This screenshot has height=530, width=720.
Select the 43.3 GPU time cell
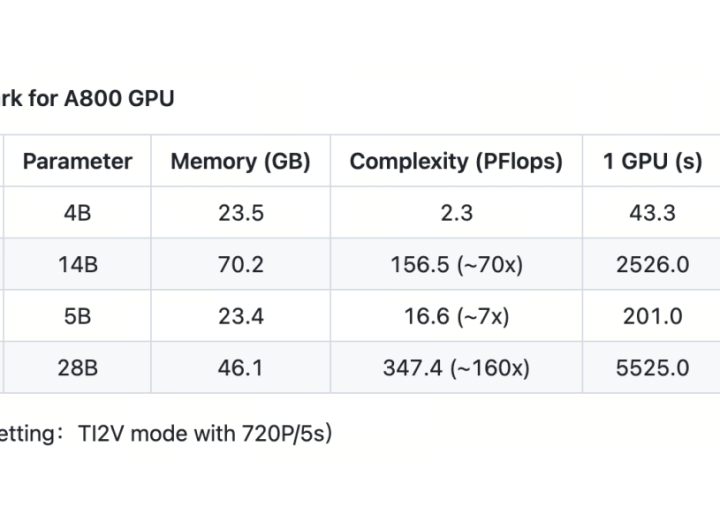point(652,213)
